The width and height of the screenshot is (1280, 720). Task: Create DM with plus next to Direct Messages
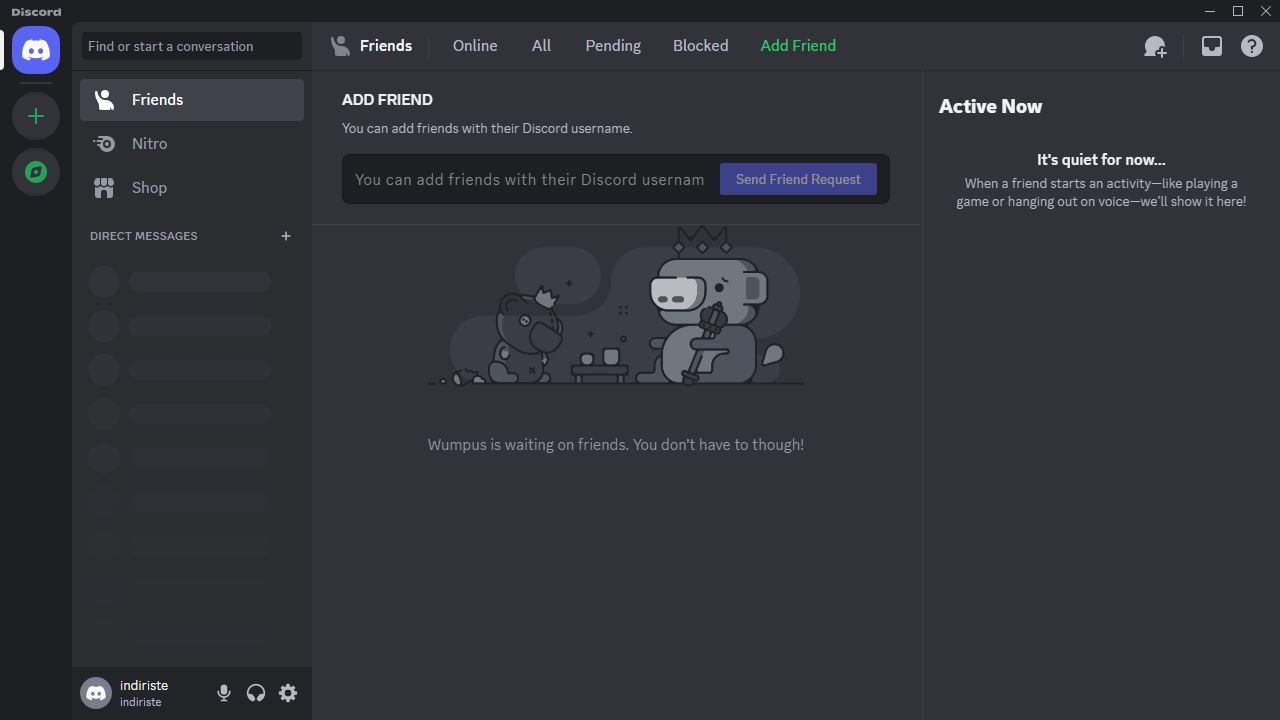pos(285,236)
